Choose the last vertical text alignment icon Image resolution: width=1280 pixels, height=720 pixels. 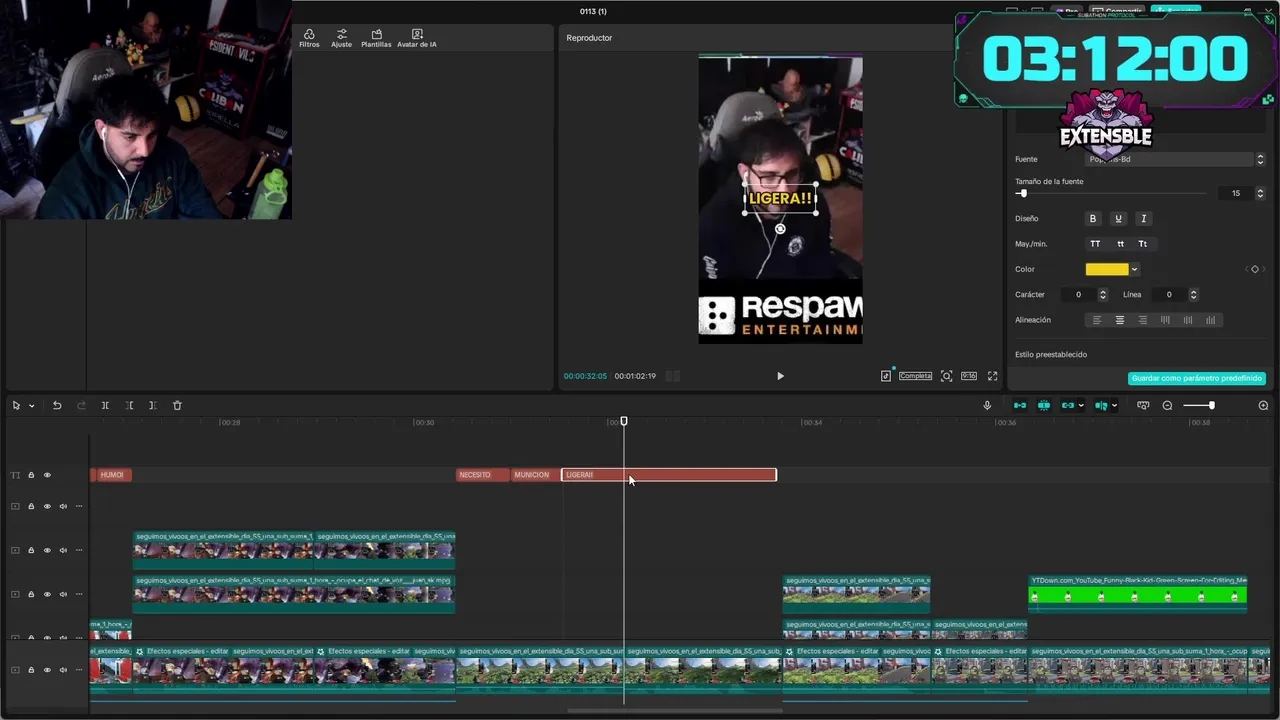[x=1211, y=320]
